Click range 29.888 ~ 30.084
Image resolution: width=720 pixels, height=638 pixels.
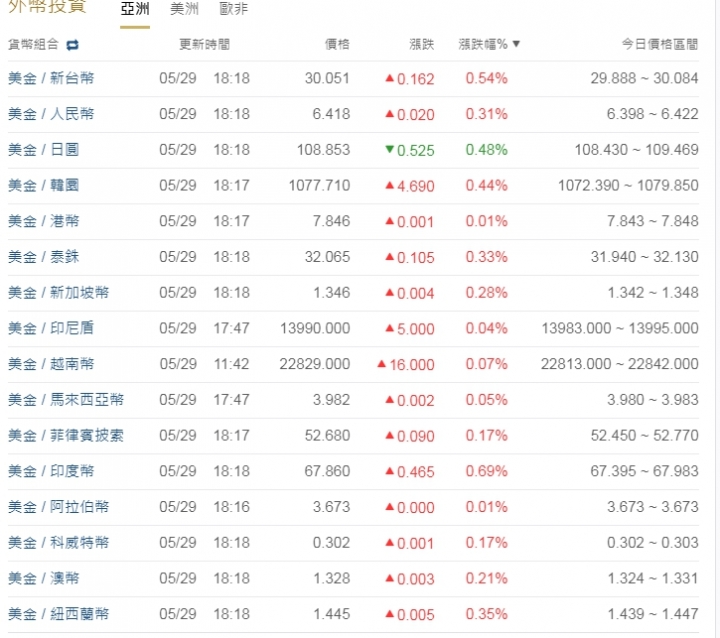[644, 78]
